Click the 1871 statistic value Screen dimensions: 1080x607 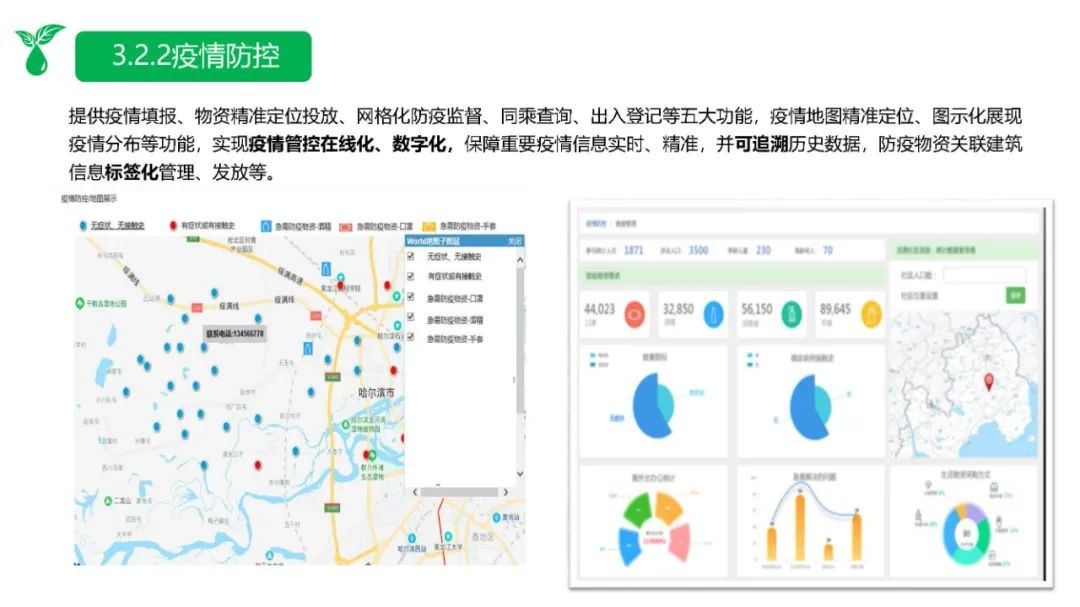pos(634,250)
